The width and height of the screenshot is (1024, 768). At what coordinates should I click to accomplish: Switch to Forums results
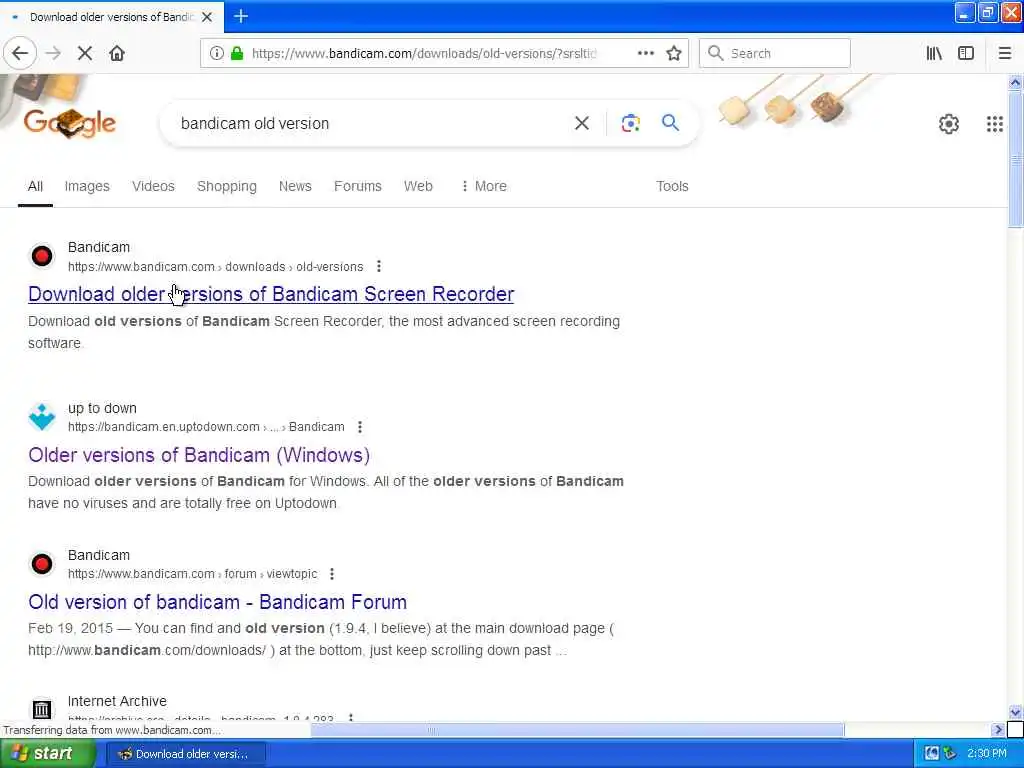pos(358,187)
